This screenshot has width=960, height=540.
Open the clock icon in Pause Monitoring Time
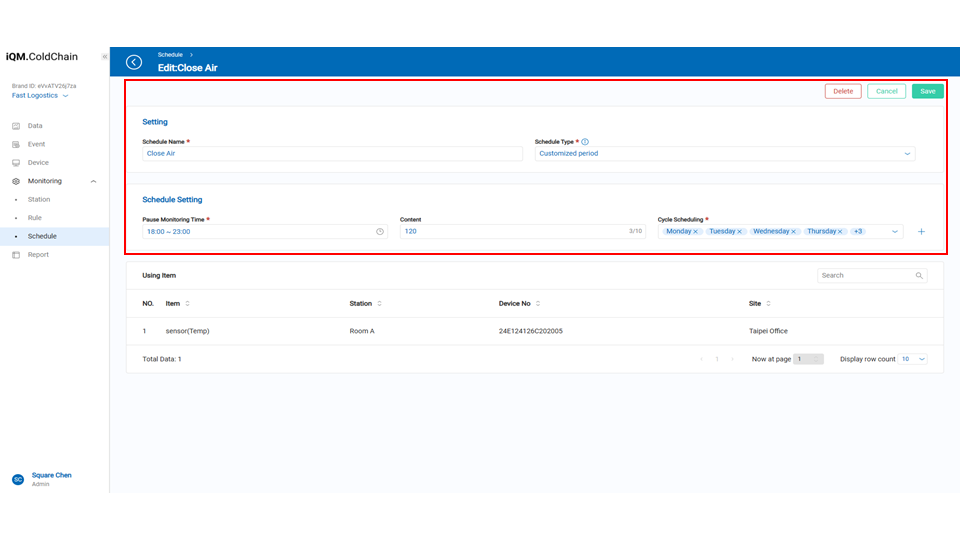pyautogui.click(x=380, y=231)
